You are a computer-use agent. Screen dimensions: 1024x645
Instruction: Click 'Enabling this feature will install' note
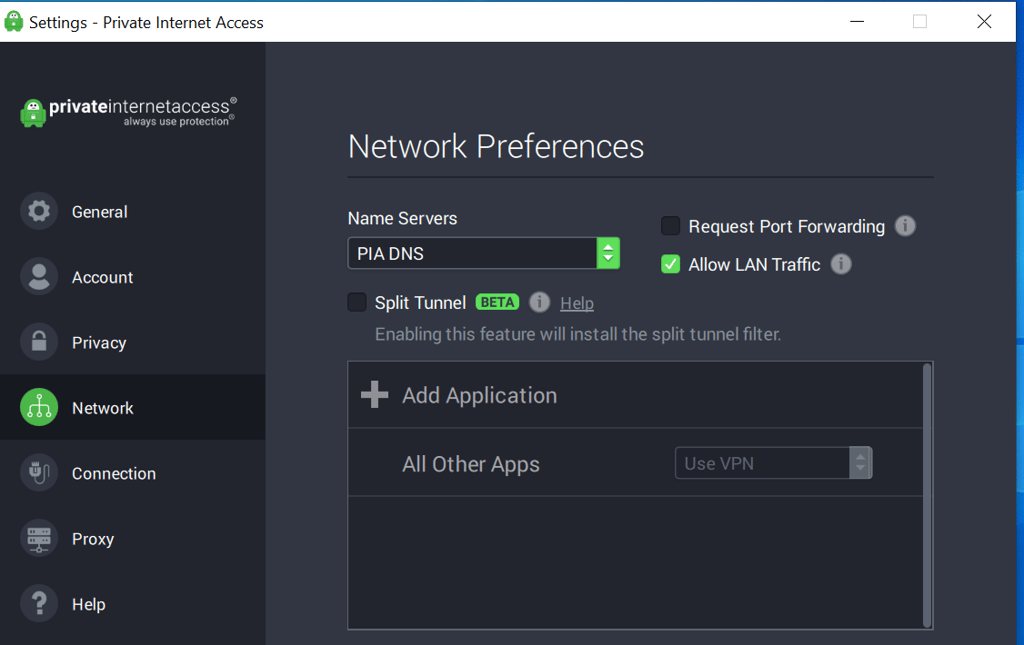pyautogui.click(x=577, y=334)
